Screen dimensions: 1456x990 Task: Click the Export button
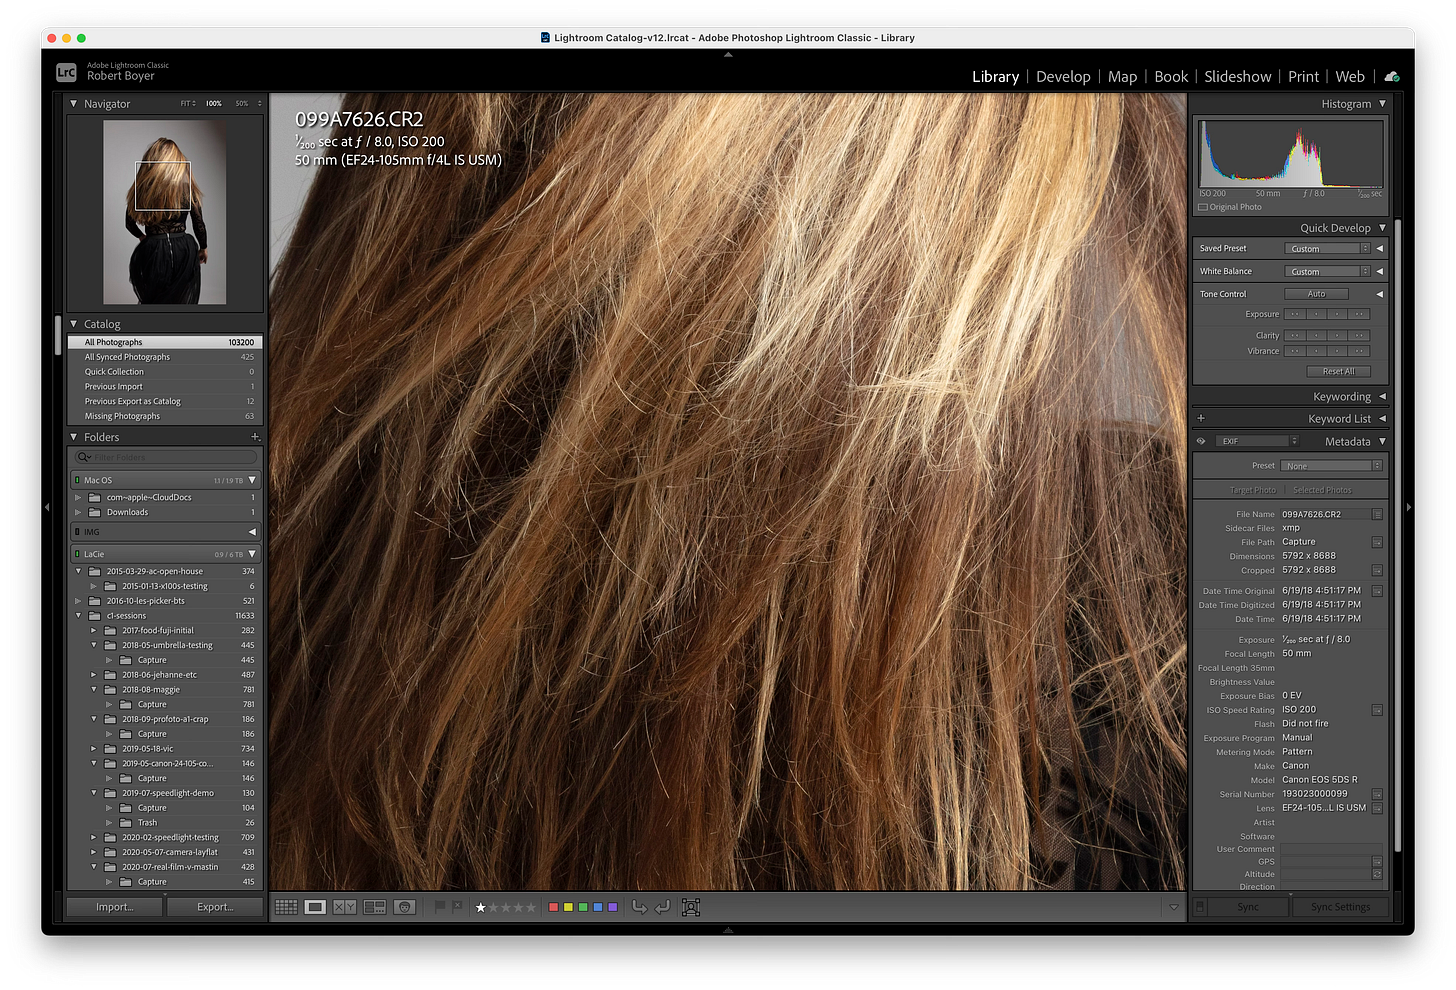click(x=215, y=907)
